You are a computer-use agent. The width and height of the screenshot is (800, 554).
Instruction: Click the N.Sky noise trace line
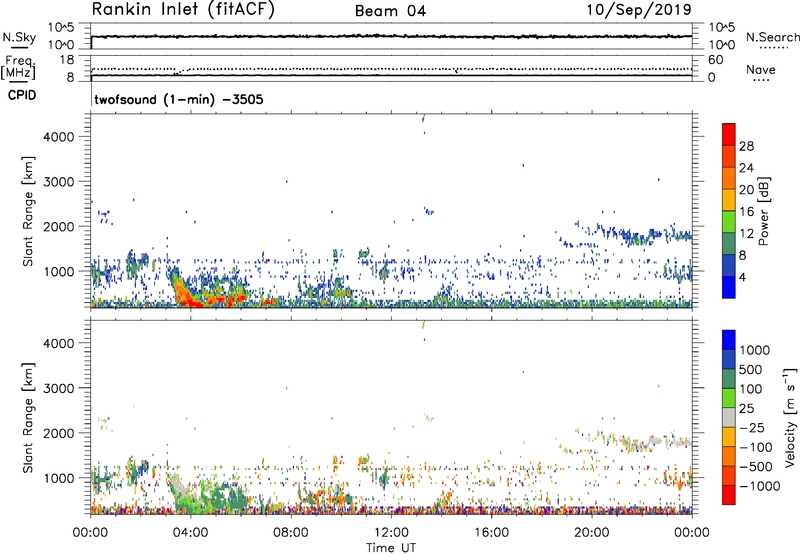(x=391, y=36)
